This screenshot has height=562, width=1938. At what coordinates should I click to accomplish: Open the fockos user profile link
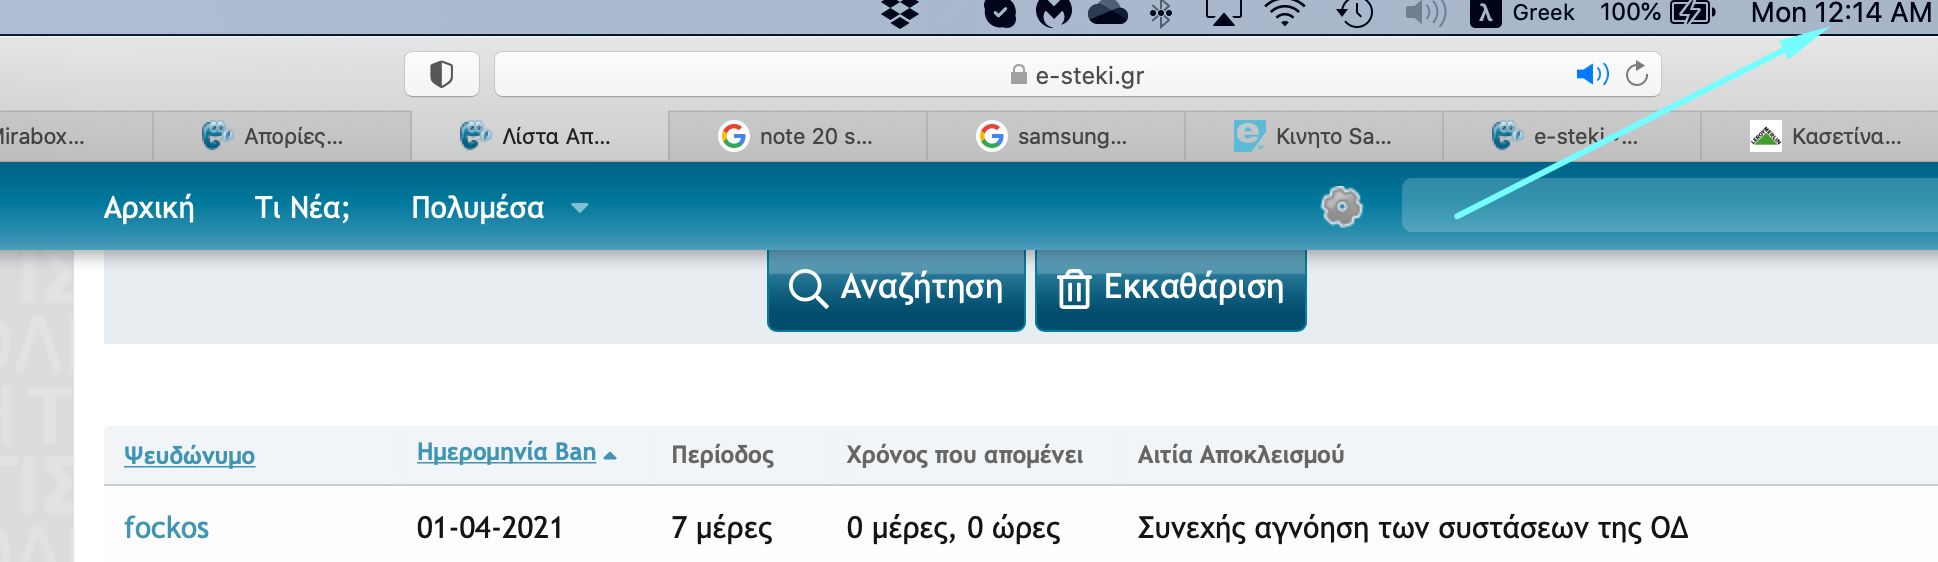(166, 527)
